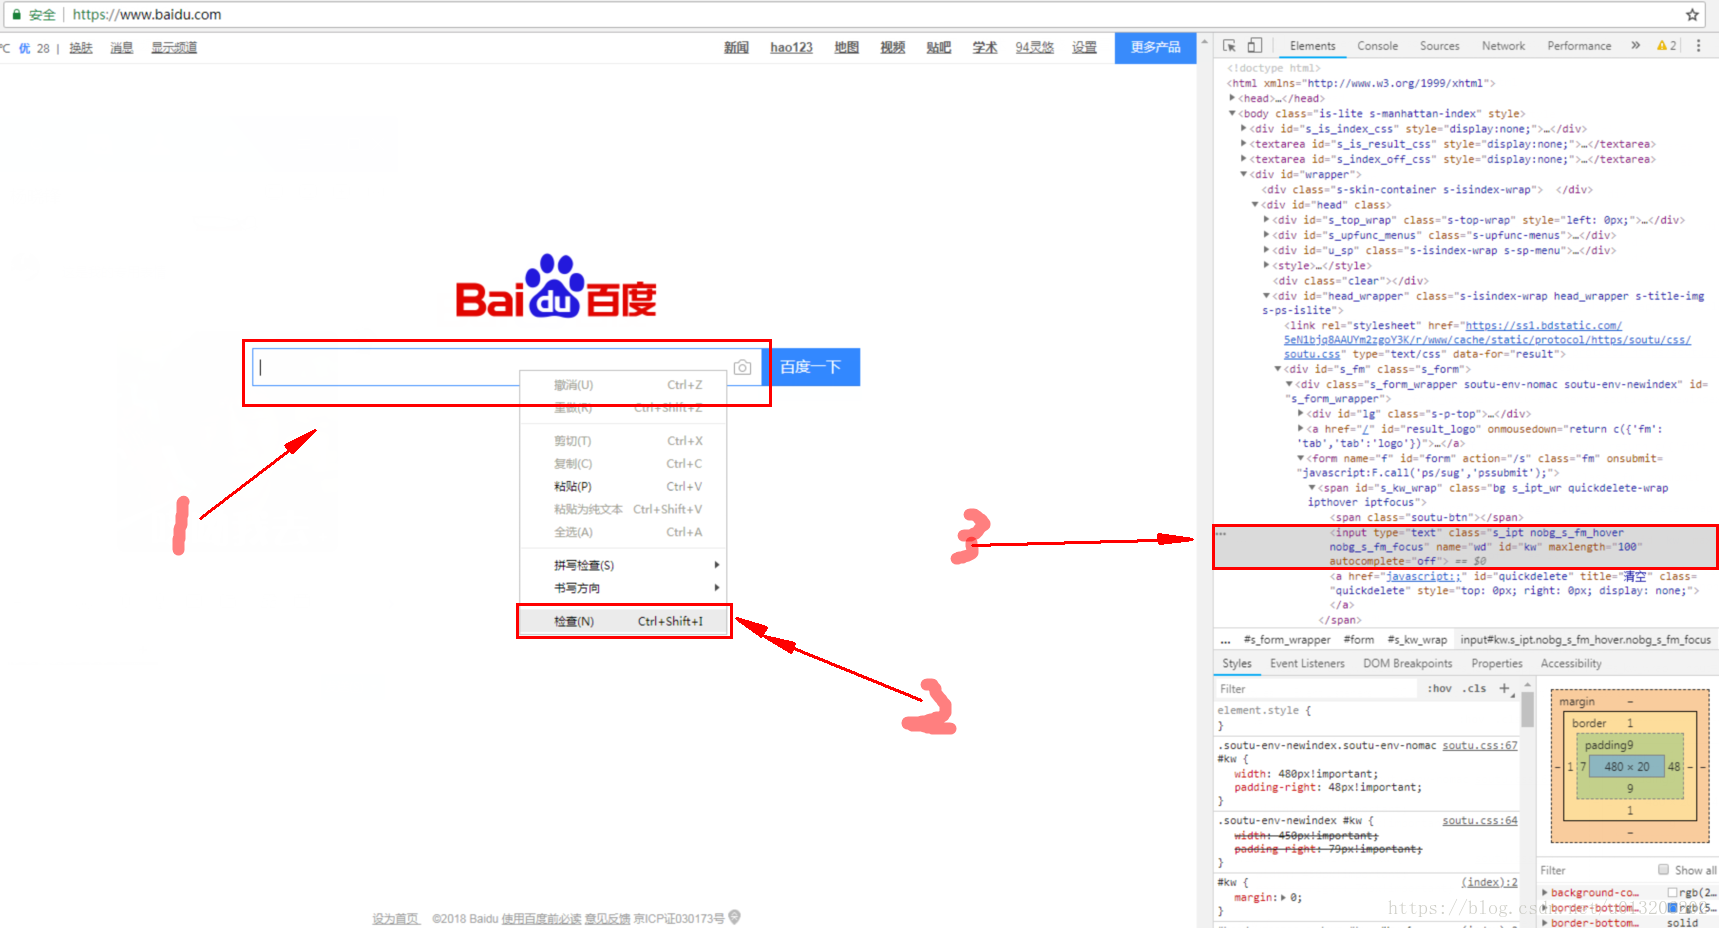Select the #form breadcrumb
The image size is (1719, 928).
1358,640
